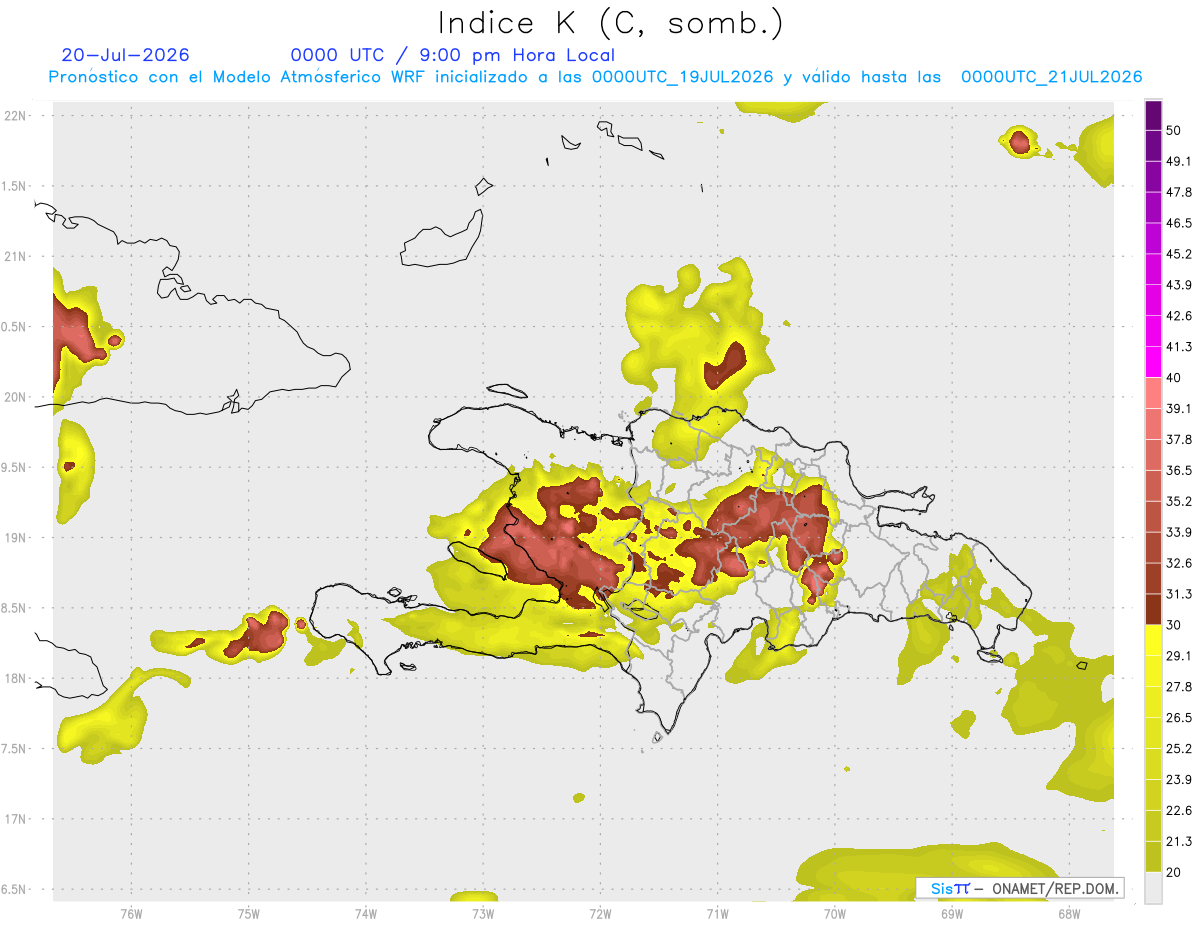
Task: Click legend value '31.3'
Action: click(x=1179, y=594)
